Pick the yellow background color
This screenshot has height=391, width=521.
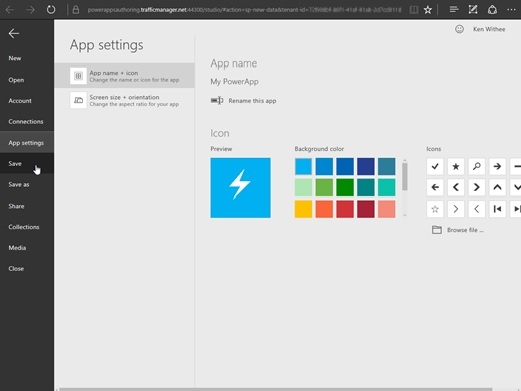coord(303,209)
